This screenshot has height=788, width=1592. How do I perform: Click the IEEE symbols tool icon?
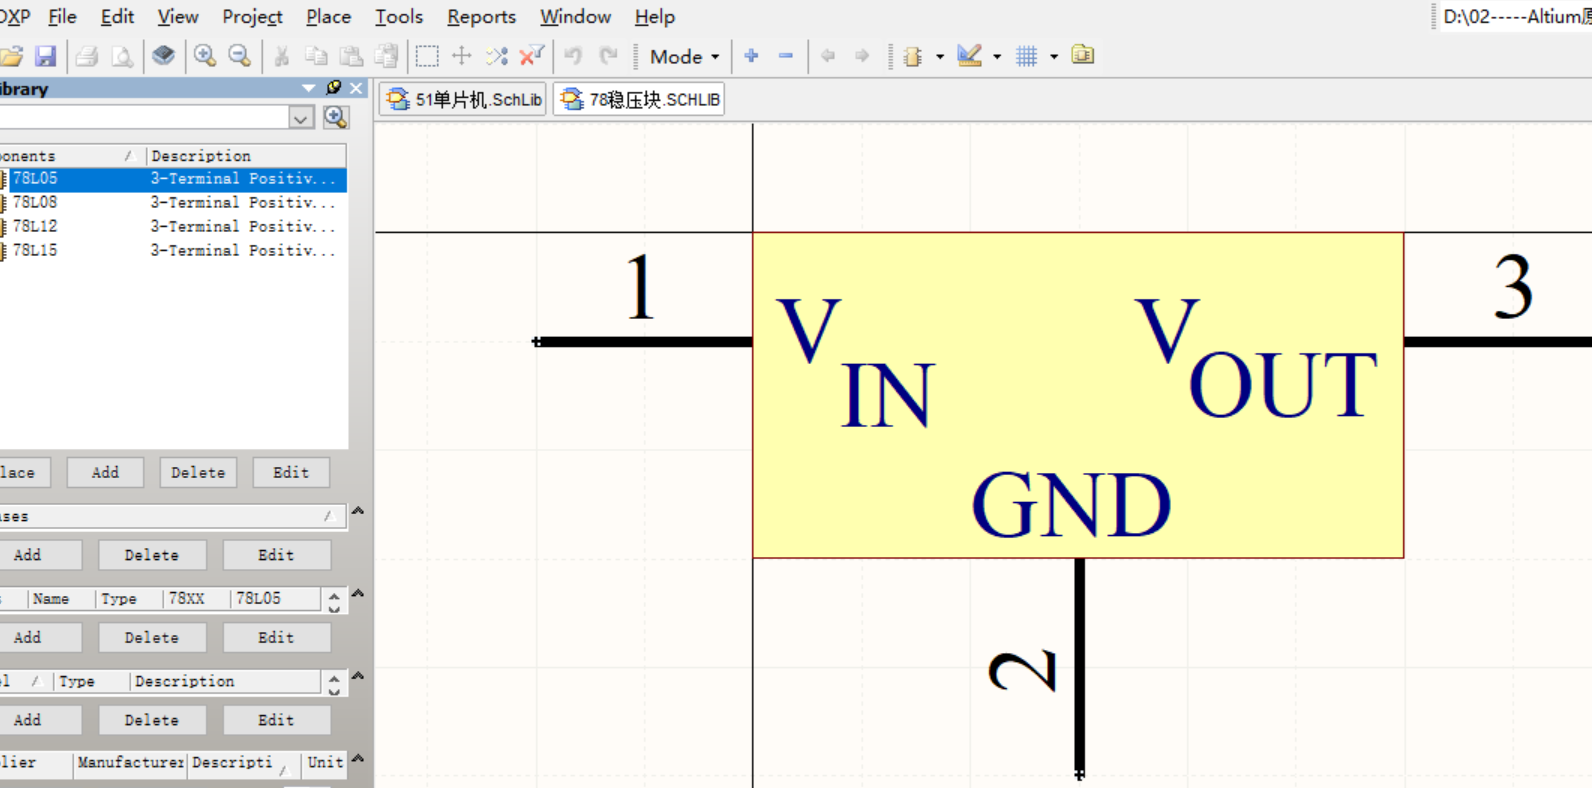pyautogui.click(x=912, y=56)
